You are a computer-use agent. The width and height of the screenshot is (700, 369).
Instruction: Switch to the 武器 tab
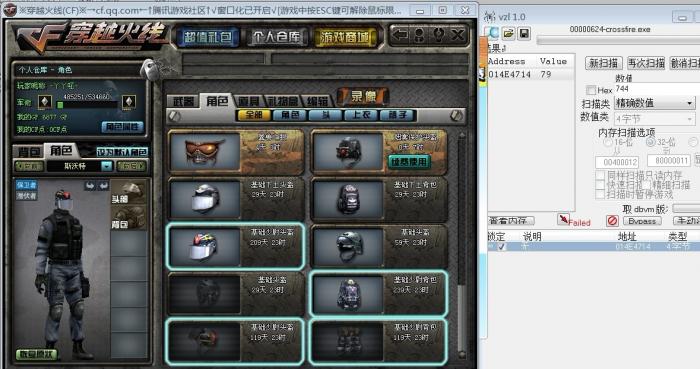click(x=183, y=101)
